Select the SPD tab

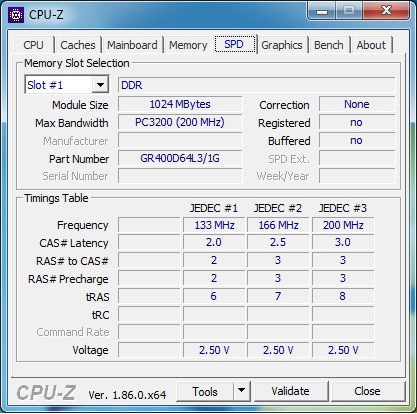[234, 44]
